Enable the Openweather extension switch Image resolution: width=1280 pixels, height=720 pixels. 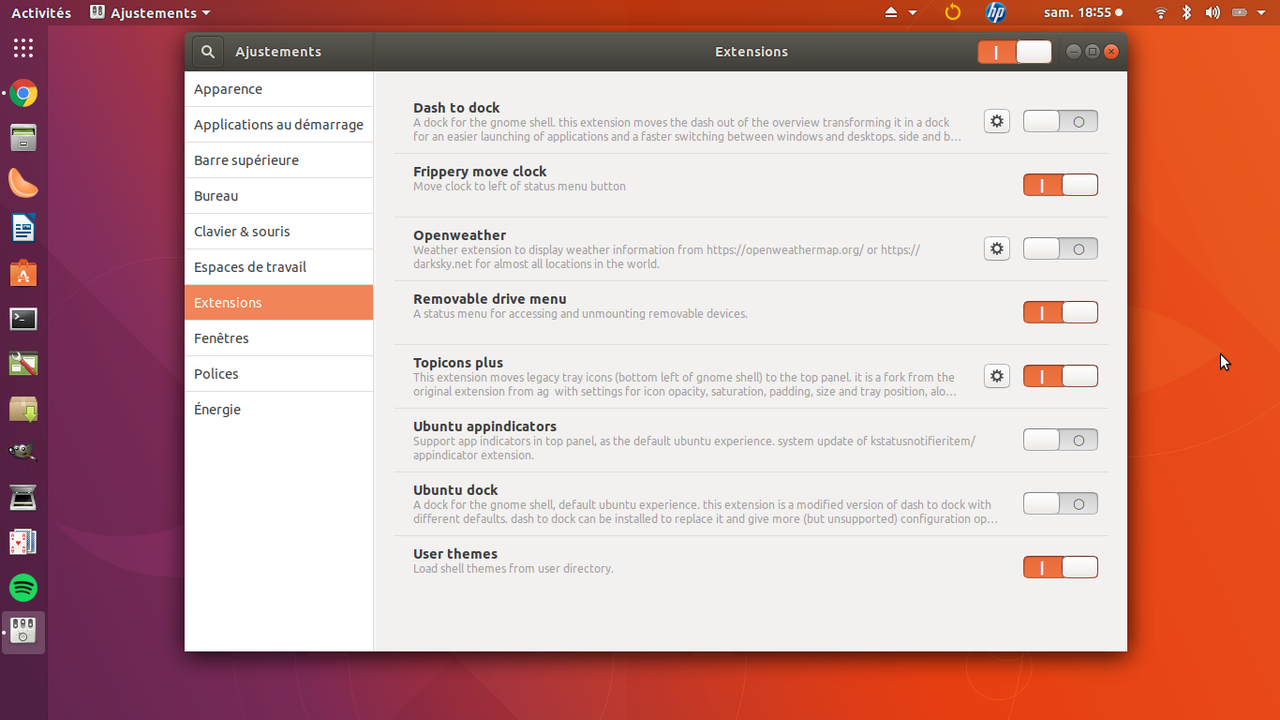(1060, 249)
